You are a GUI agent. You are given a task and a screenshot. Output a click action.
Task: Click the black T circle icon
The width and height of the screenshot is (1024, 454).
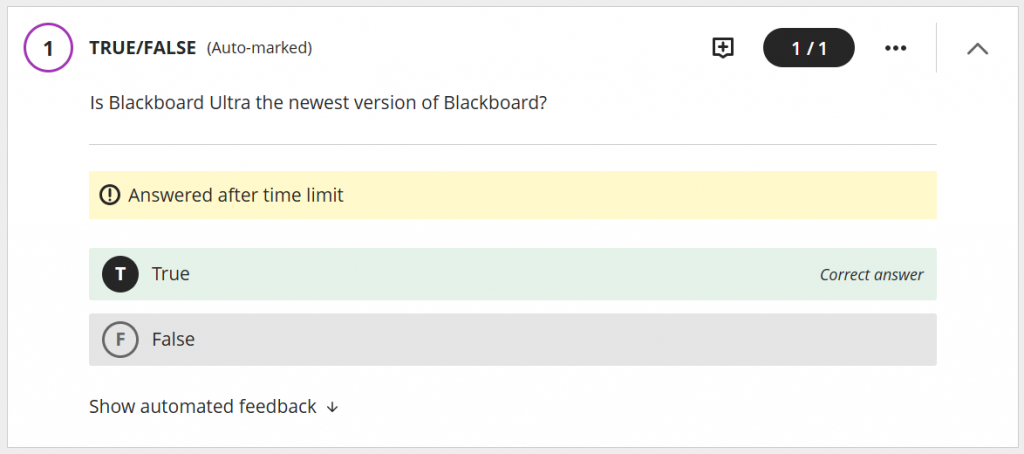[120, 274]
